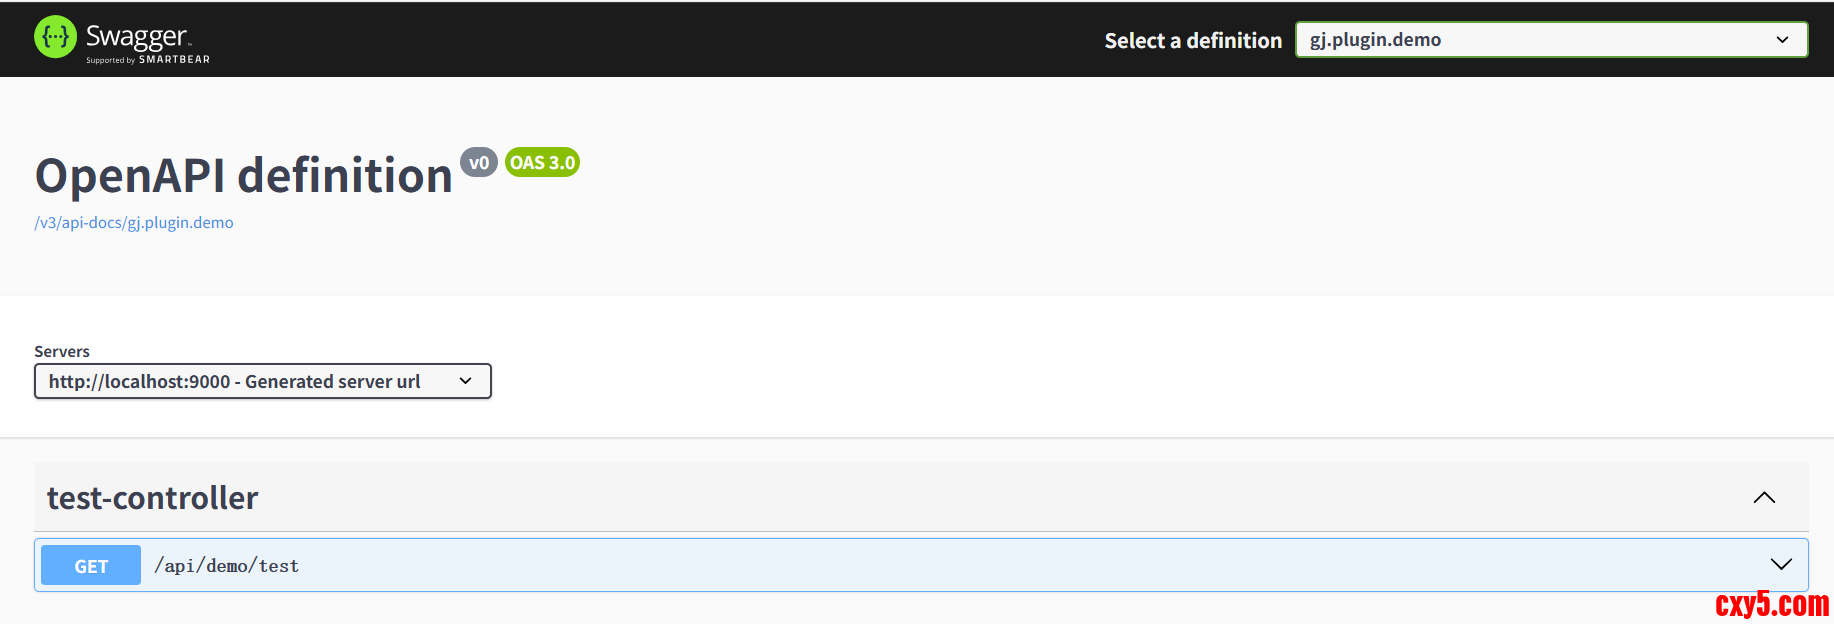Click the arrow on the Servers selector

point(465,381)
